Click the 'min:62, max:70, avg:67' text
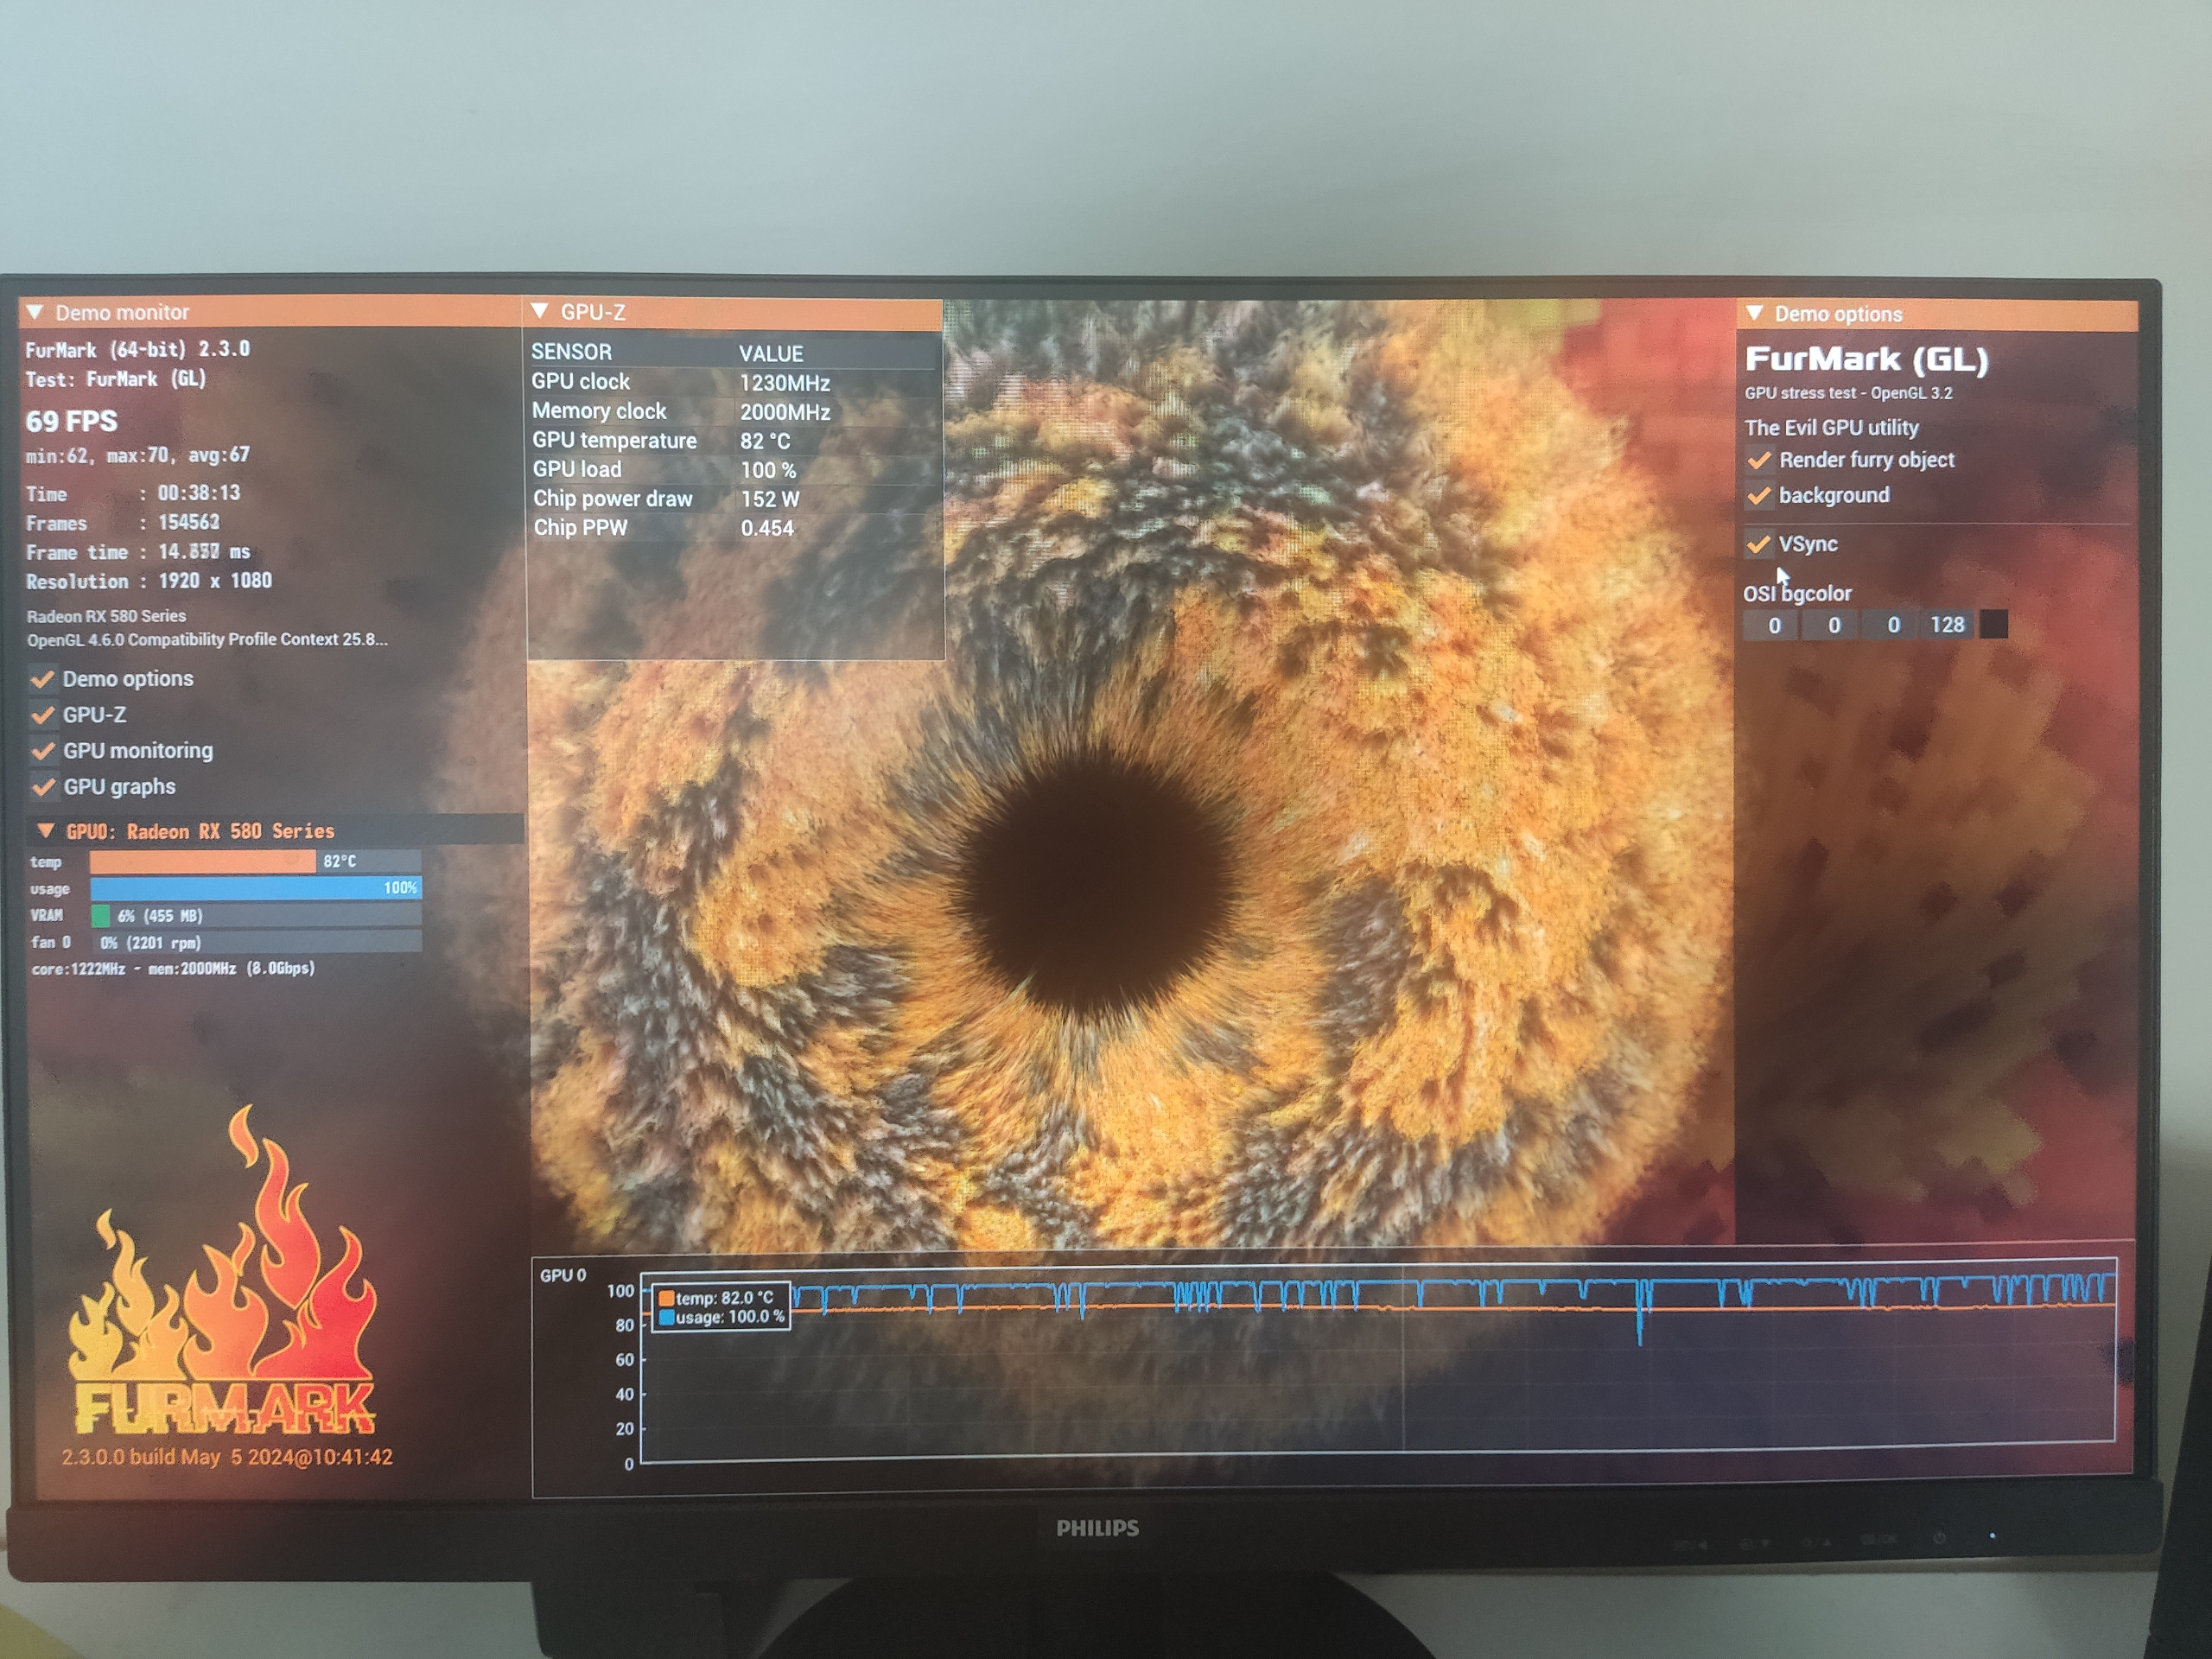 coord(138,456)
